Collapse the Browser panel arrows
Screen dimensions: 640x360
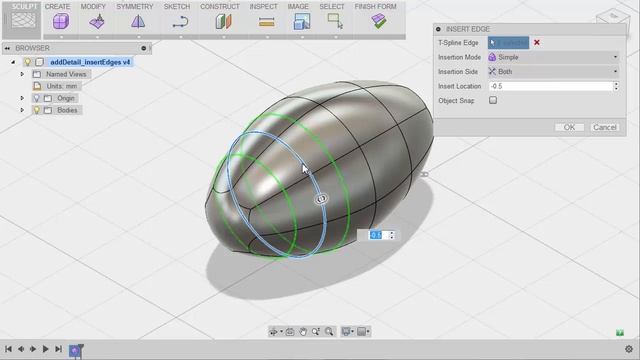point(7,48)
